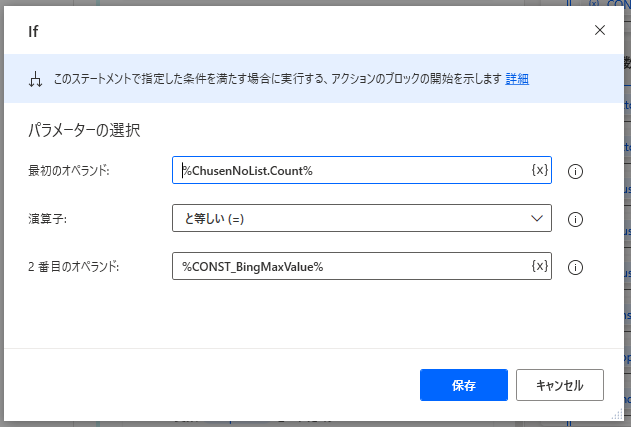Close the If dialog with X
Viewport: 631px width, 427px height.
(600, 30)
